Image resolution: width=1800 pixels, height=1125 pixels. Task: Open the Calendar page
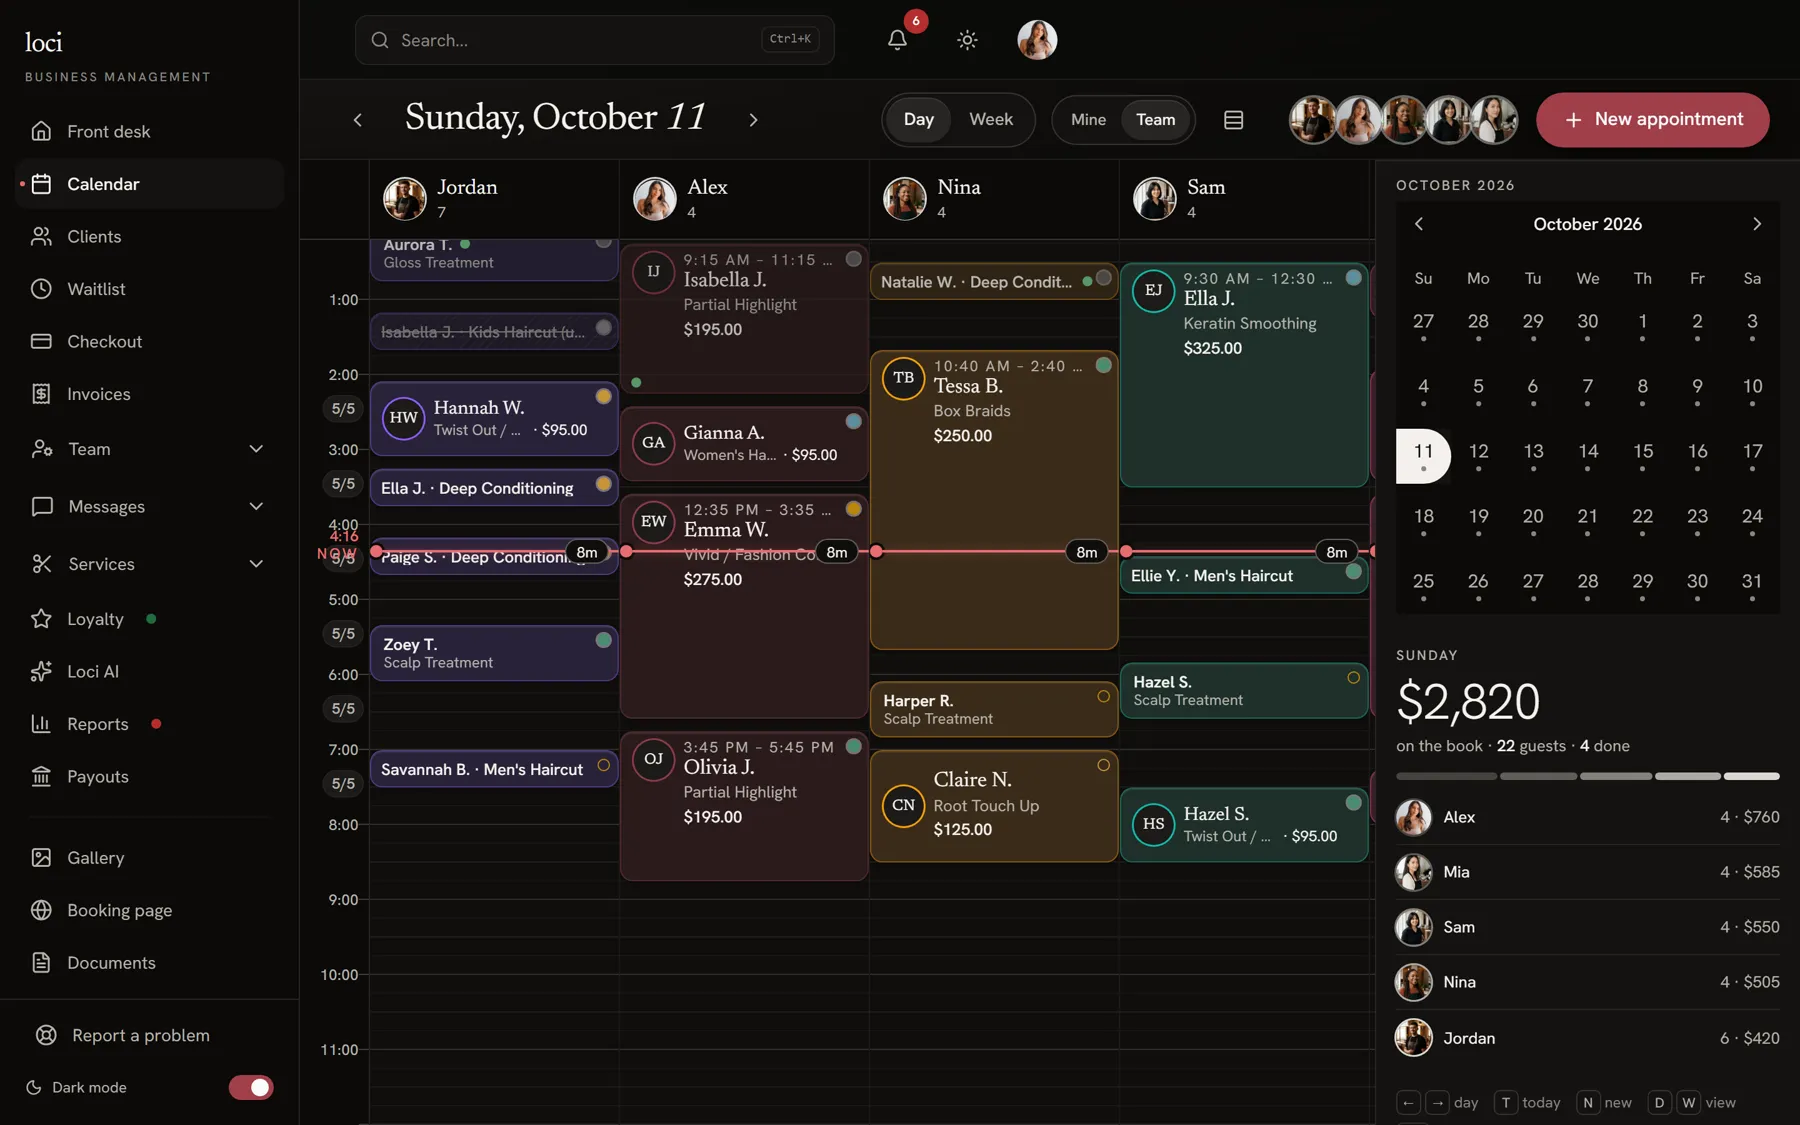[149, 184]
